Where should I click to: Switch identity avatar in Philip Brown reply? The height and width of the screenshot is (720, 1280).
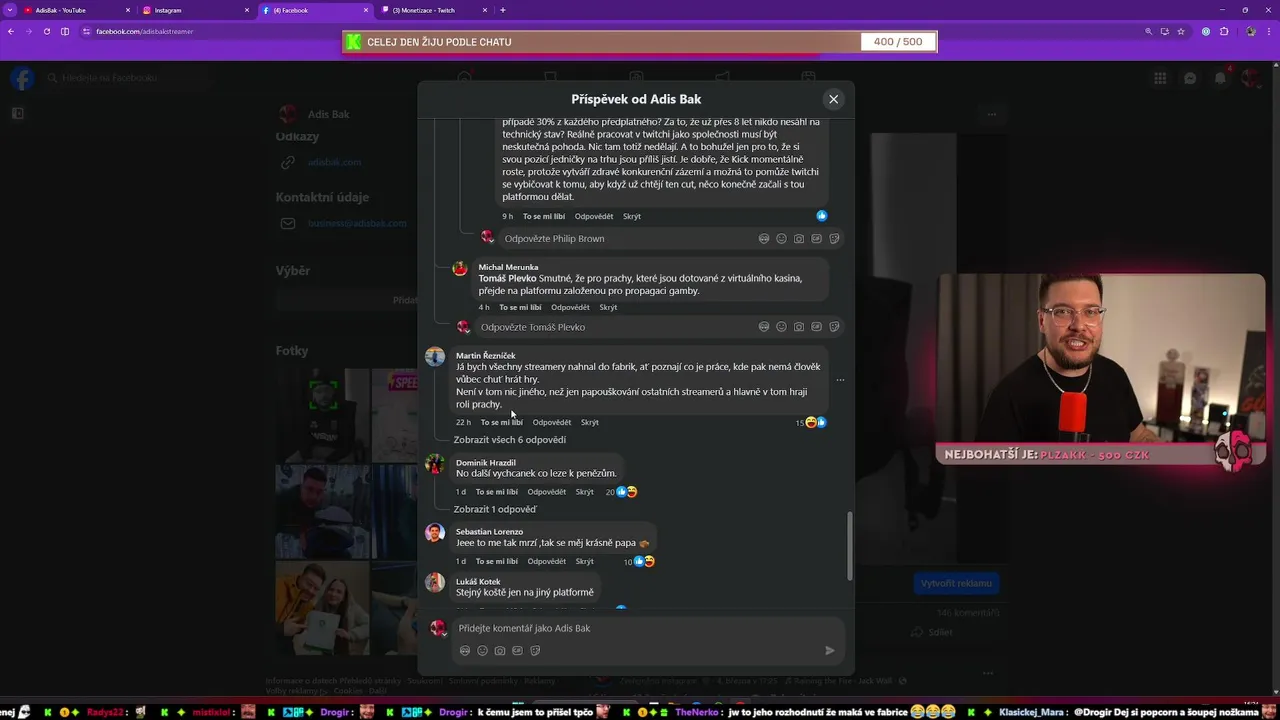pos(487,237)
